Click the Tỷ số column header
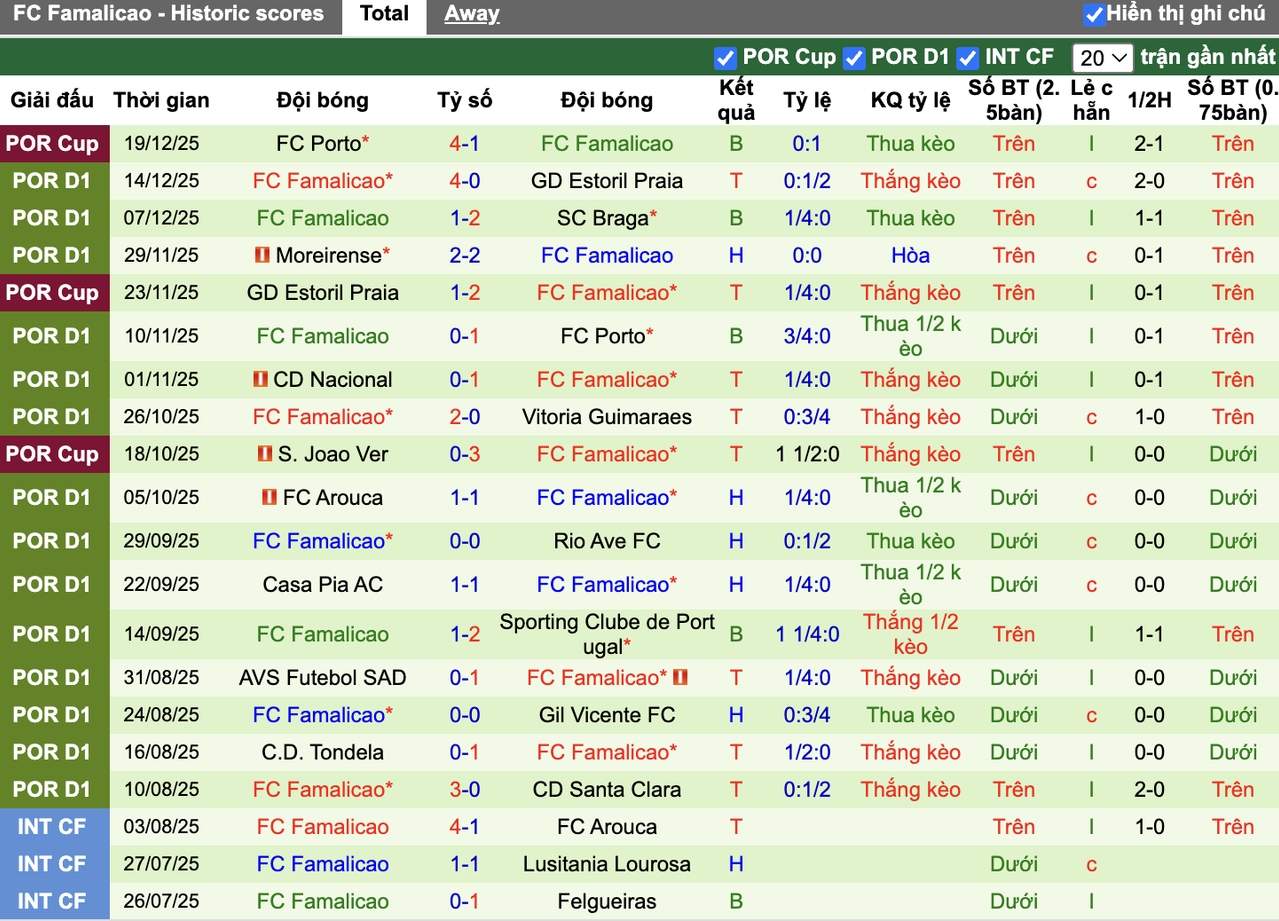Viewport: 1279px width, 921px height. coord(465,100)
